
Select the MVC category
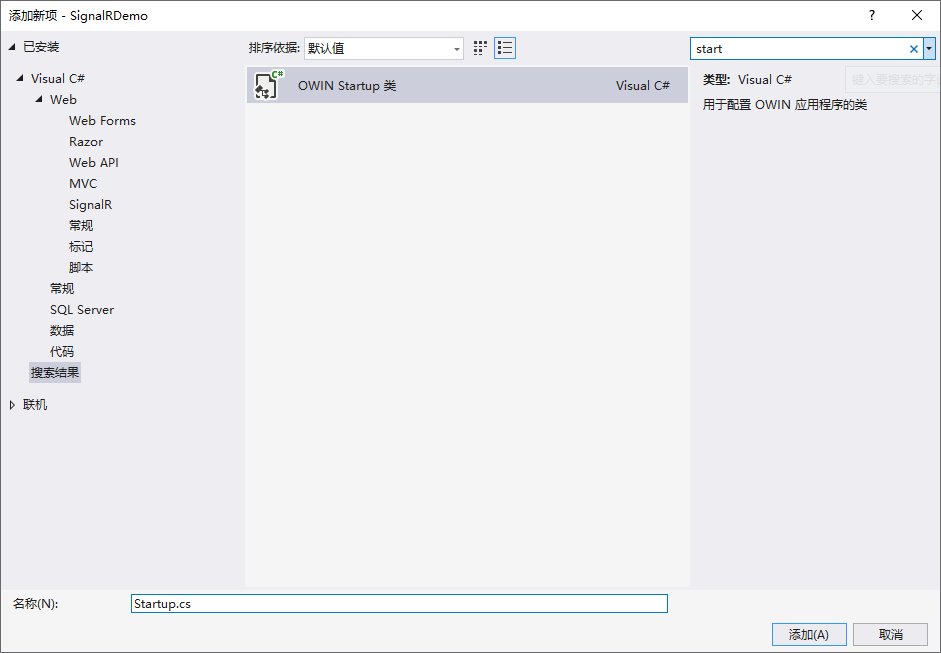83,184
